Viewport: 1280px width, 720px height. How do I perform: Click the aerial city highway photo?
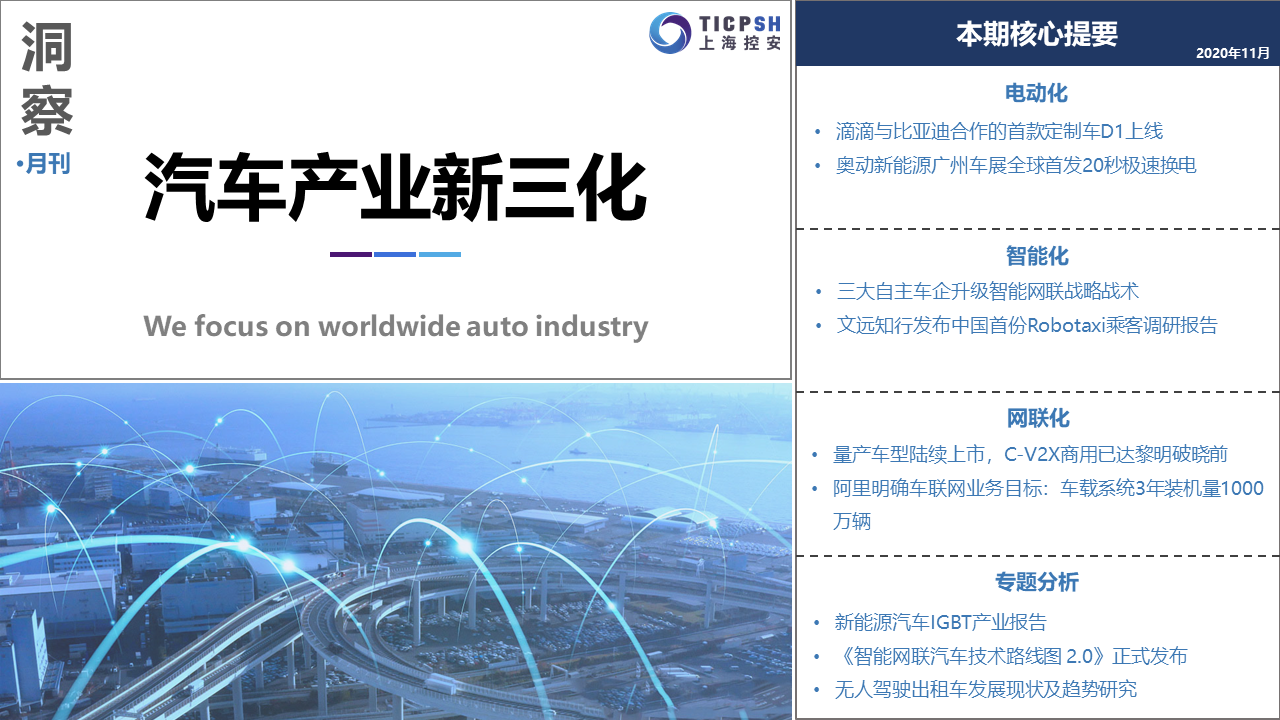pyautogui.click(x=396, y=550)
